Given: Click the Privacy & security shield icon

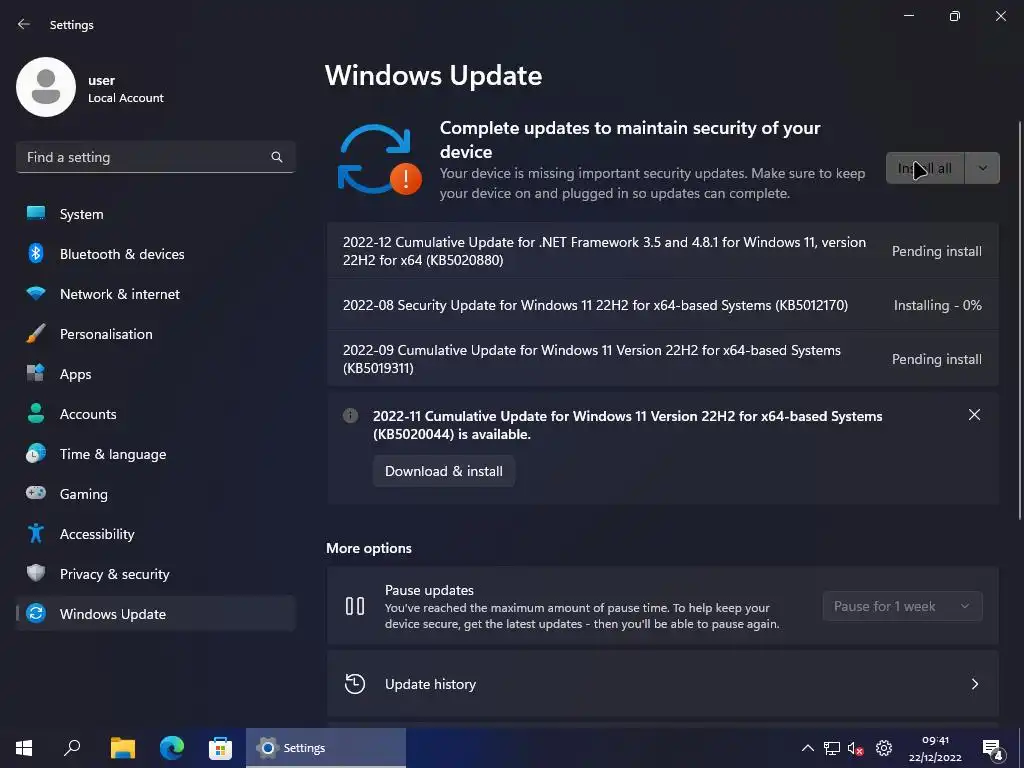Looking at the screenshot, I should 36,573.
